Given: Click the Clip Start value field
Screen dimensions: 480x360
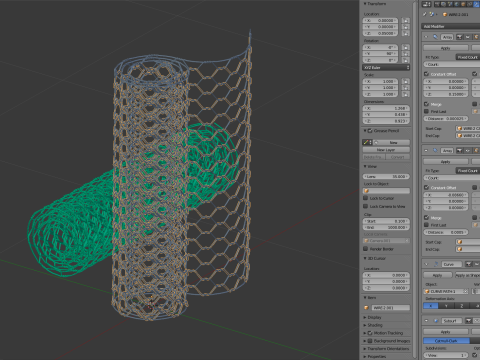Looking at the screenshot, I should click(386, 221).
